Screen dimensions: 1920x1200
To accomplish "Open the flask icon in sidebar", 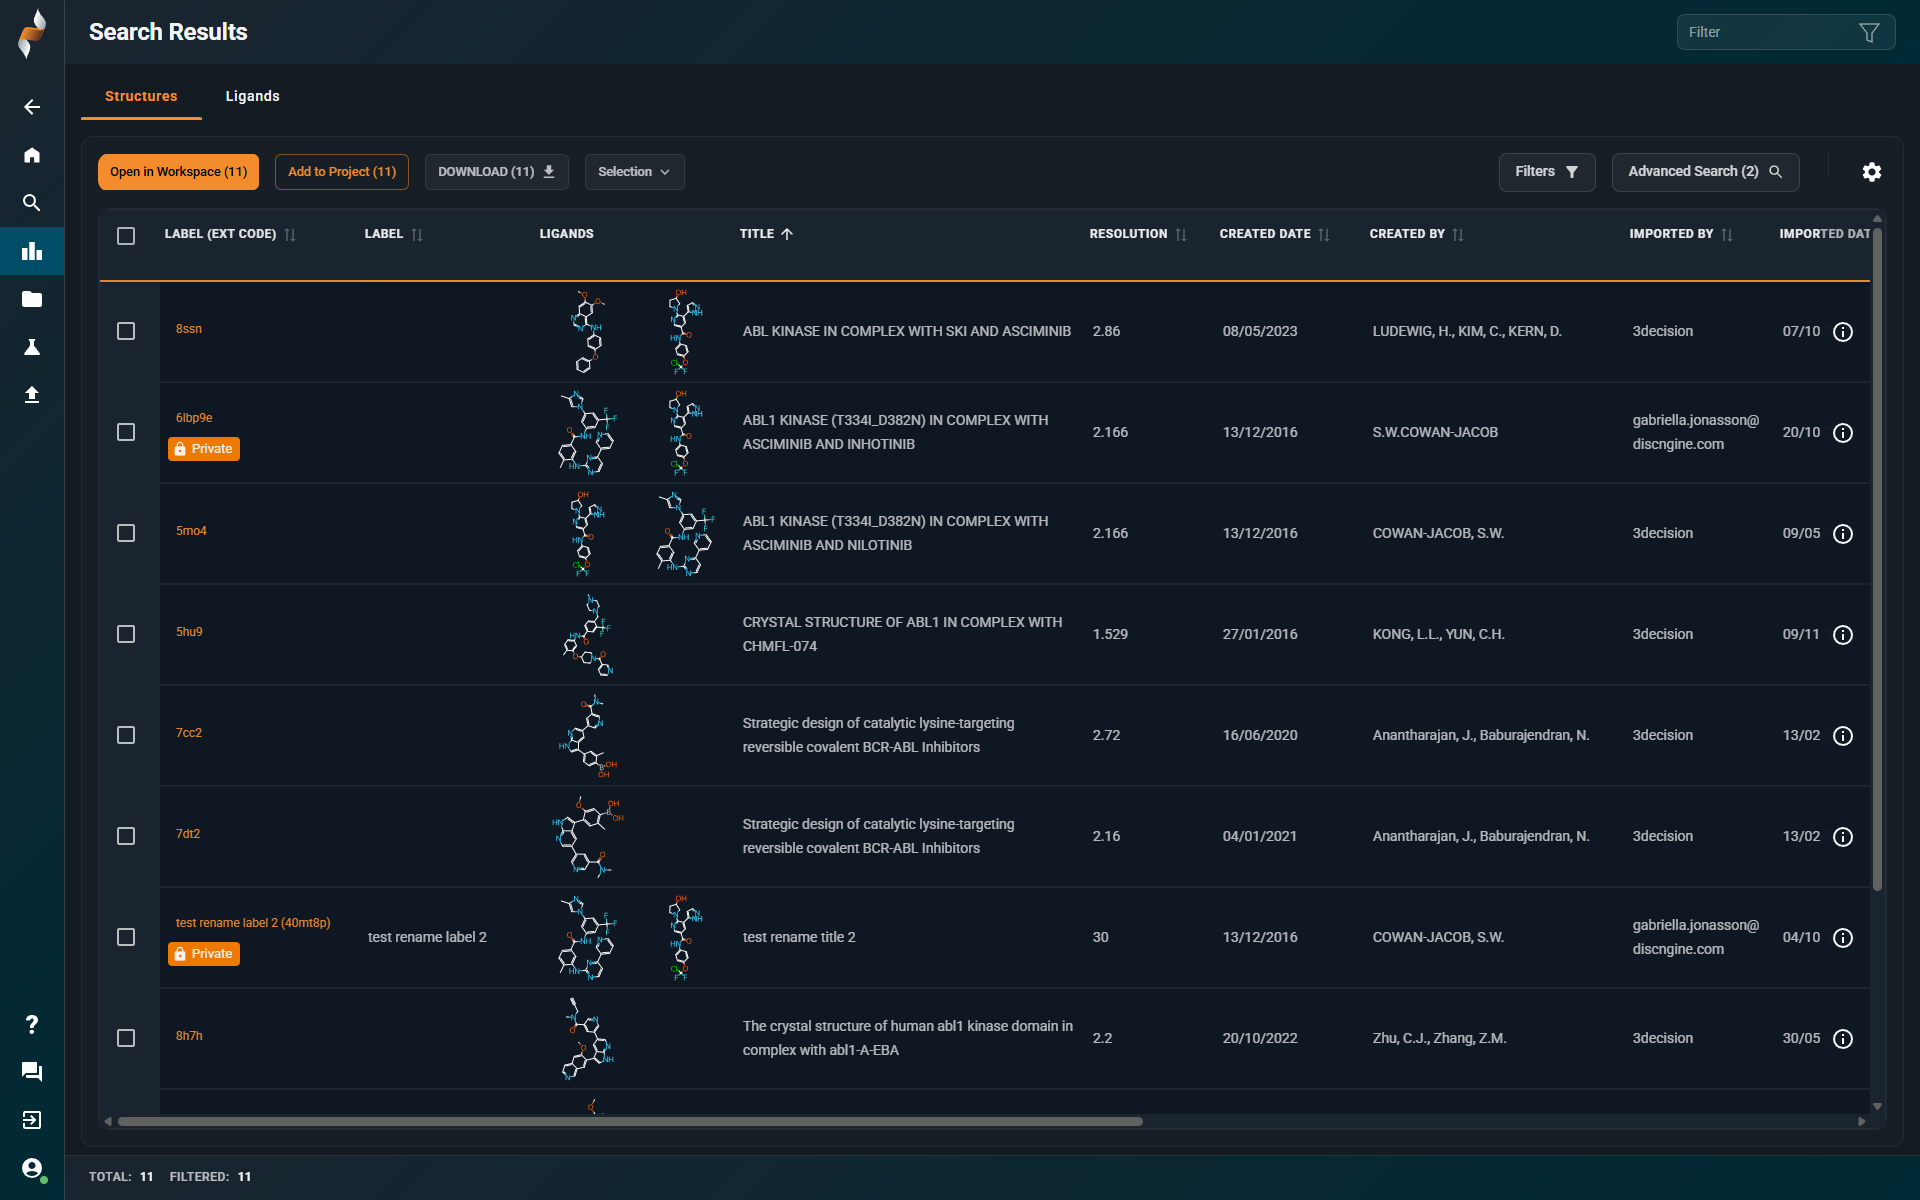I will pyautogui.click(x=32, y=347).
